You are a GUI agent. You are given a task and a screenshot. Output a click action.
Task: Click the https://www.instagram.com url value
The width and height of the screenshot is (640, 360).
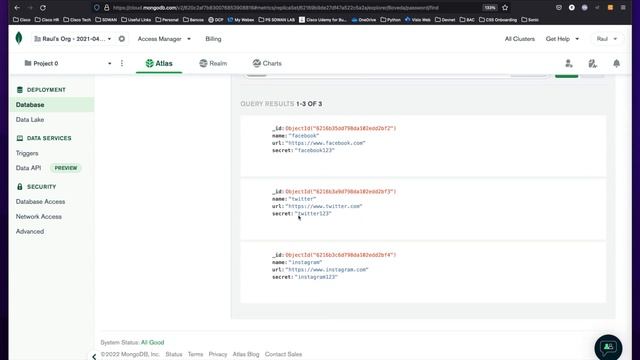pyautogui.click(x=327, y=269)
